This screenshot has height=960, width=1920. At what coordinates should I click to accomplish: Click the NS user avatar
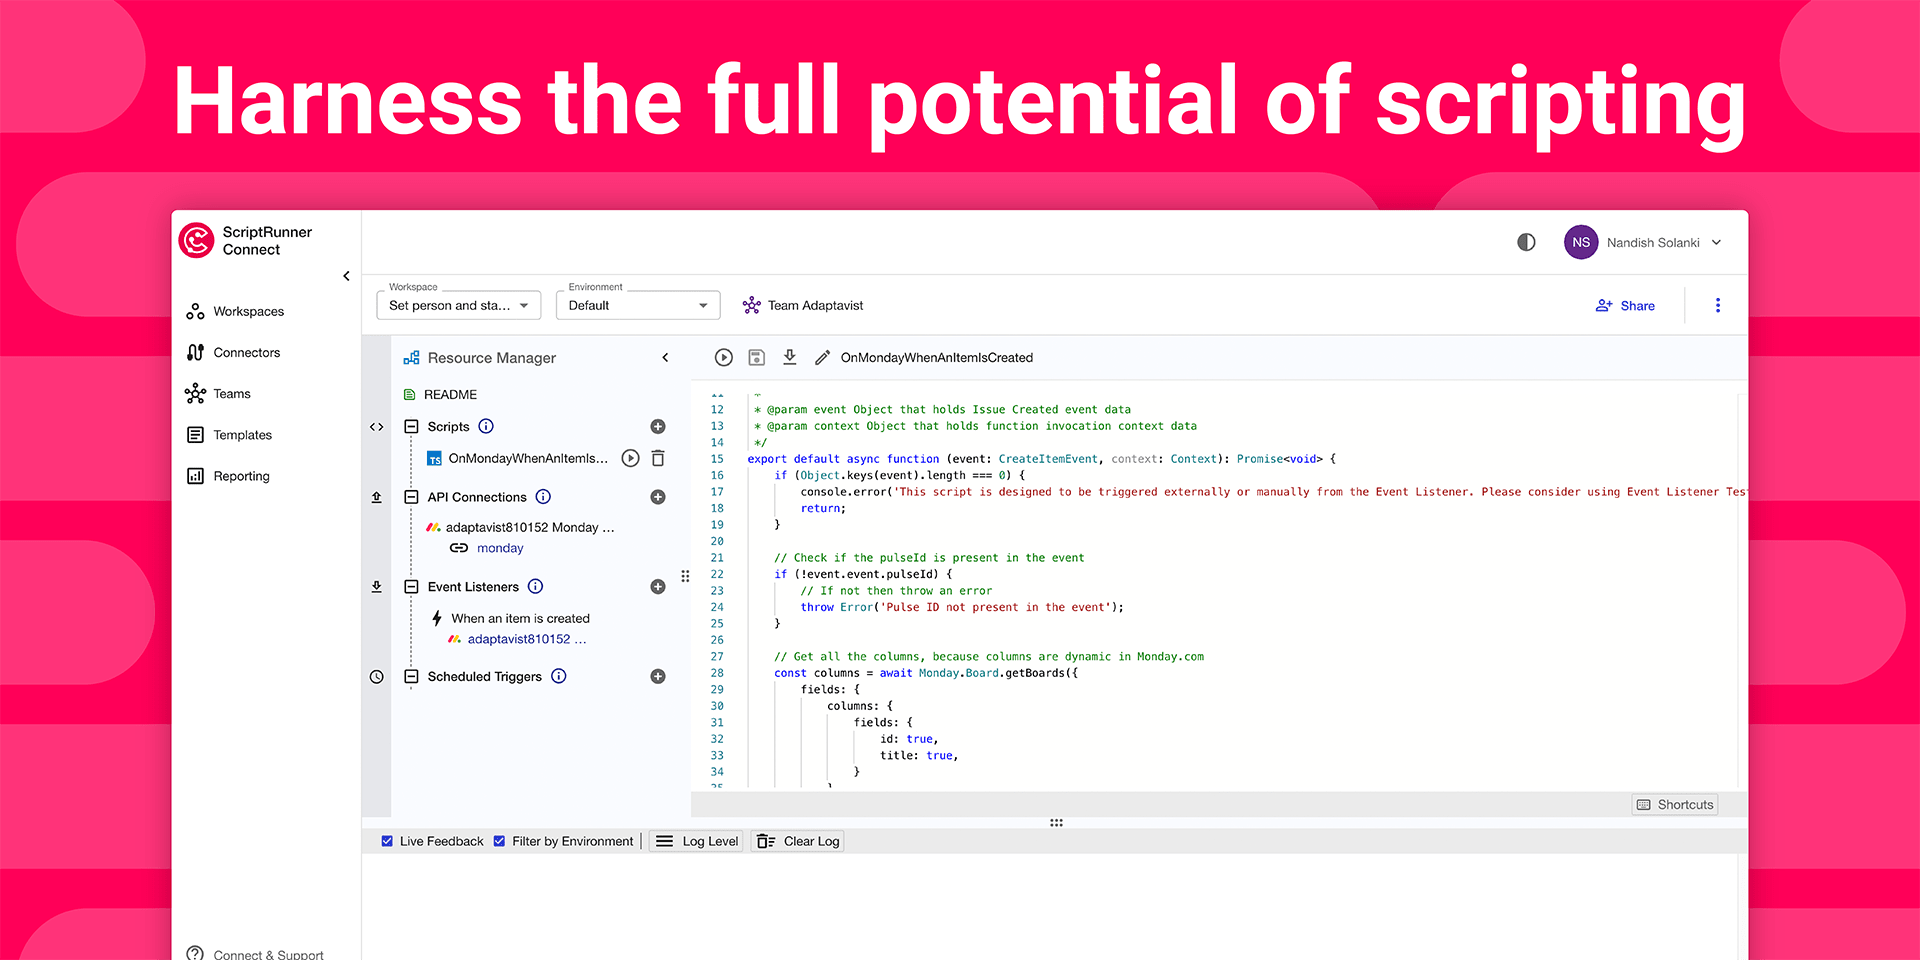point(1581,242)
